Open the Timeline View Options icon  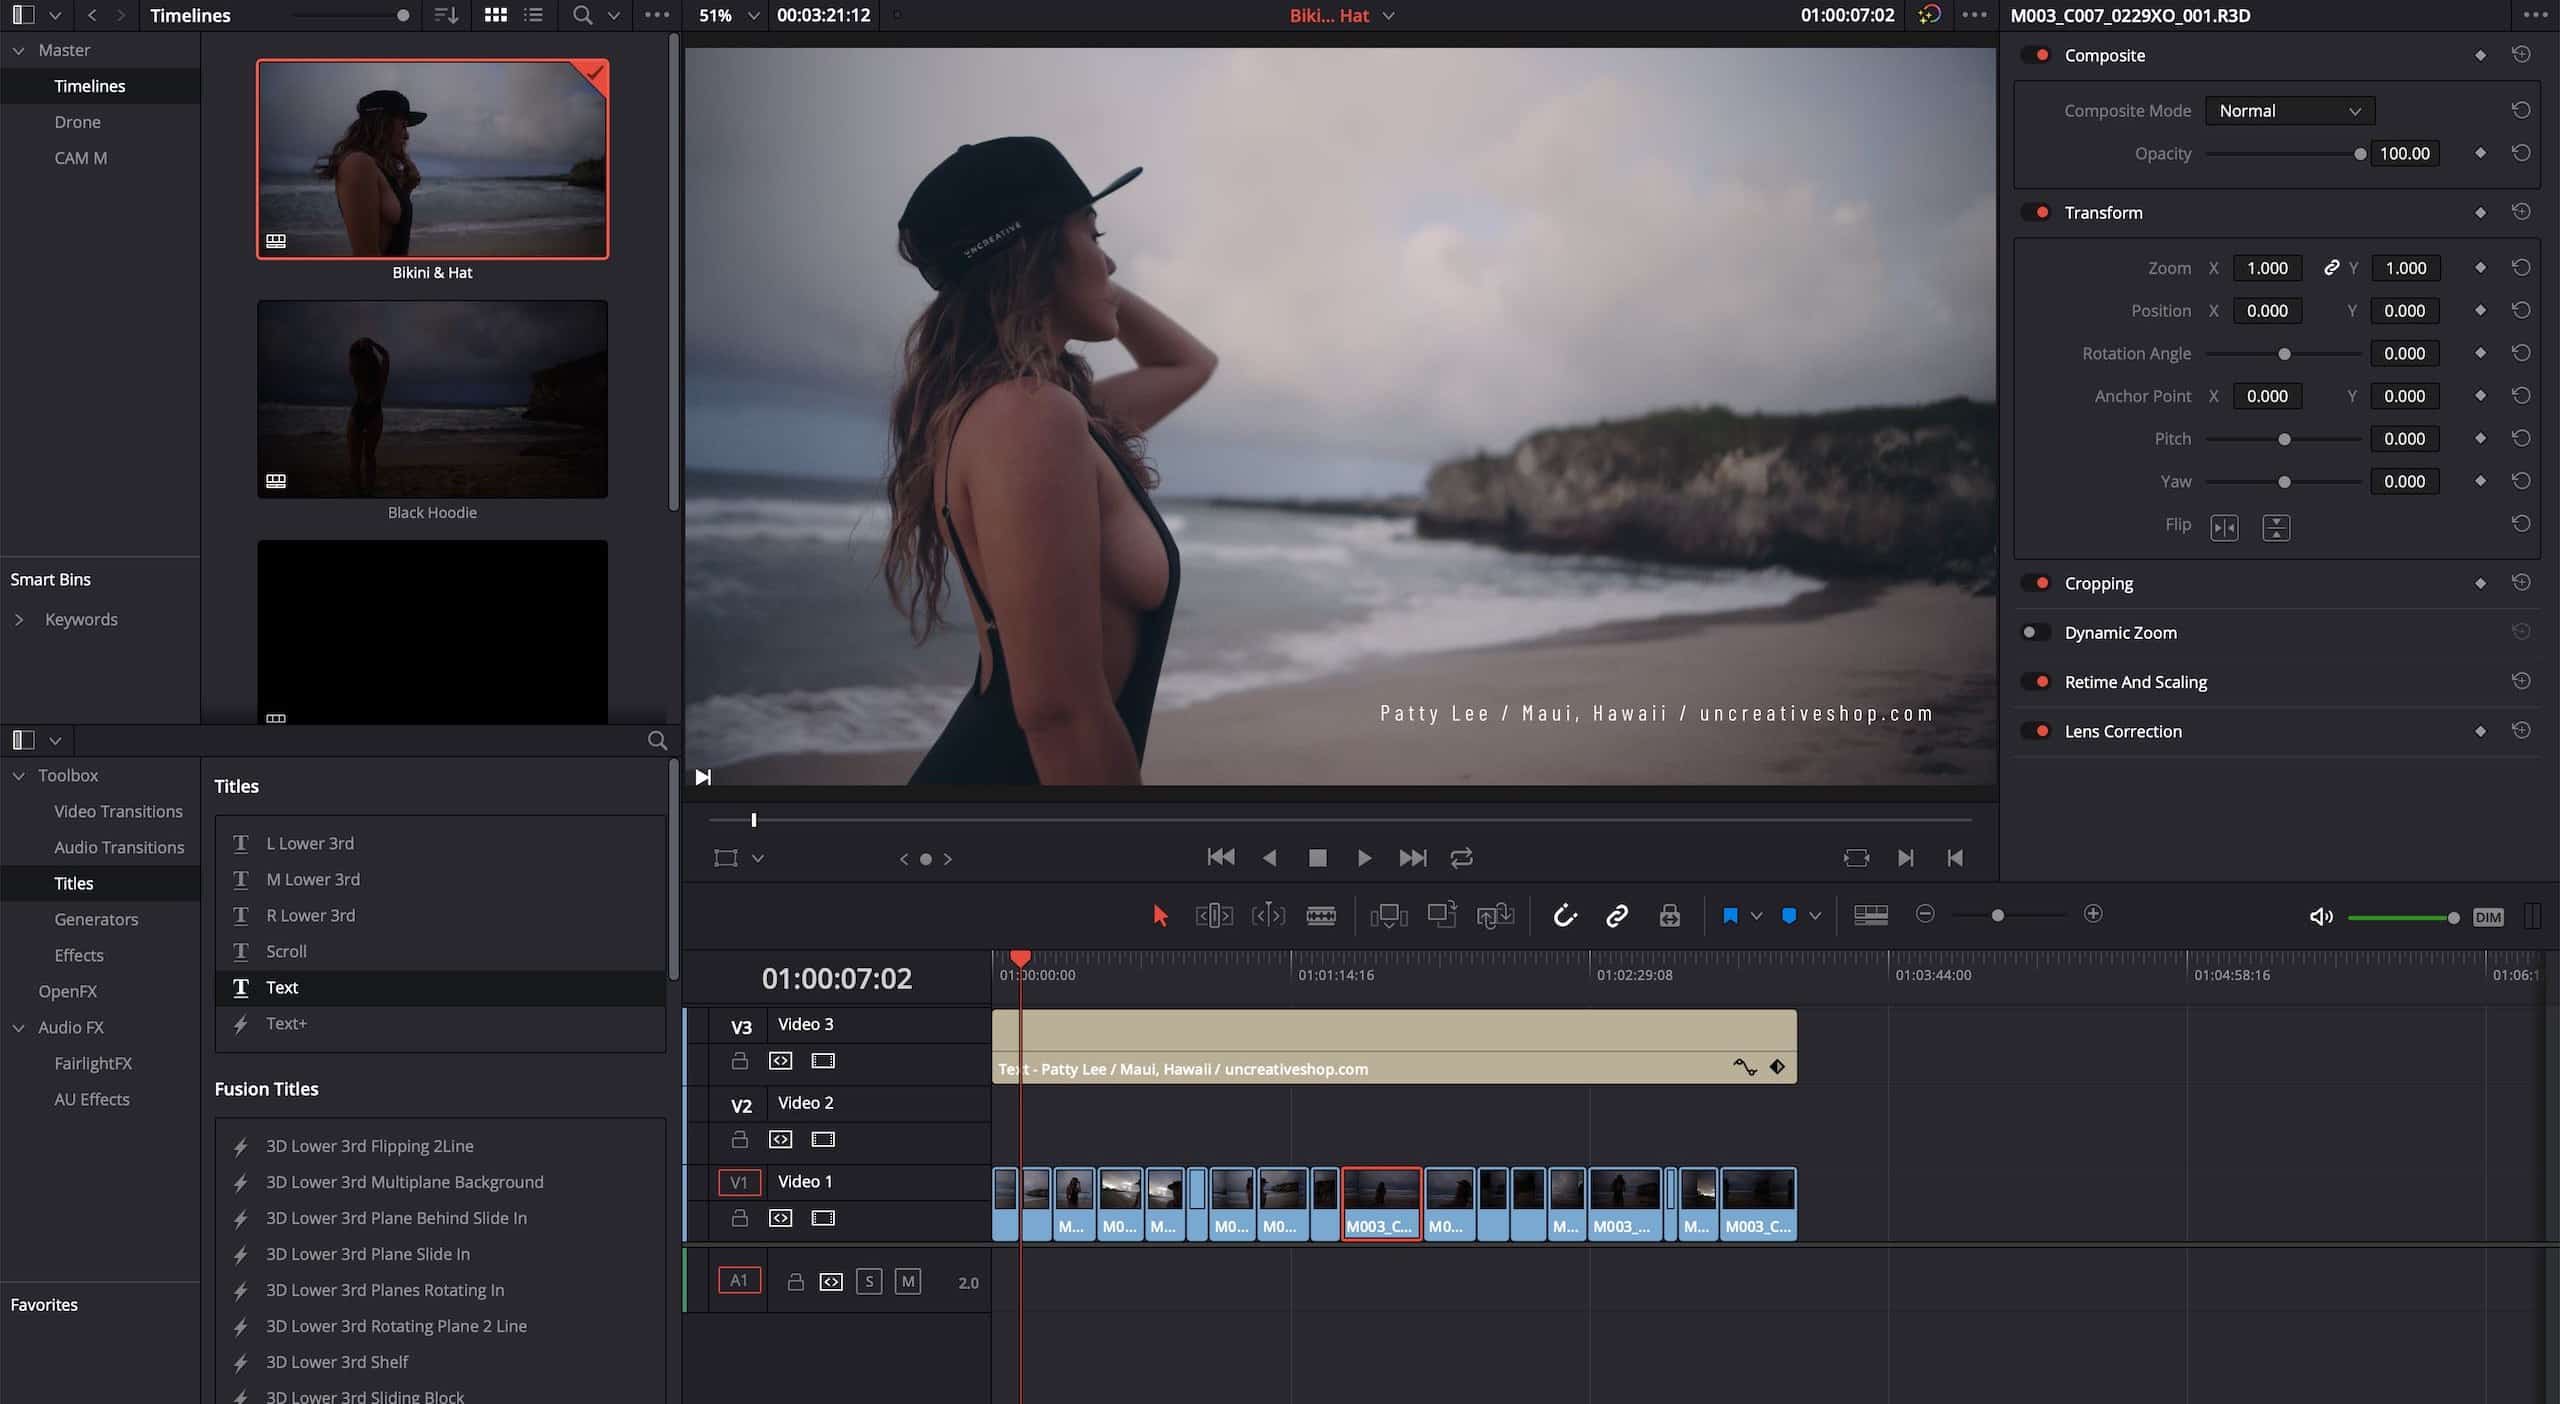click(1871, 915)
